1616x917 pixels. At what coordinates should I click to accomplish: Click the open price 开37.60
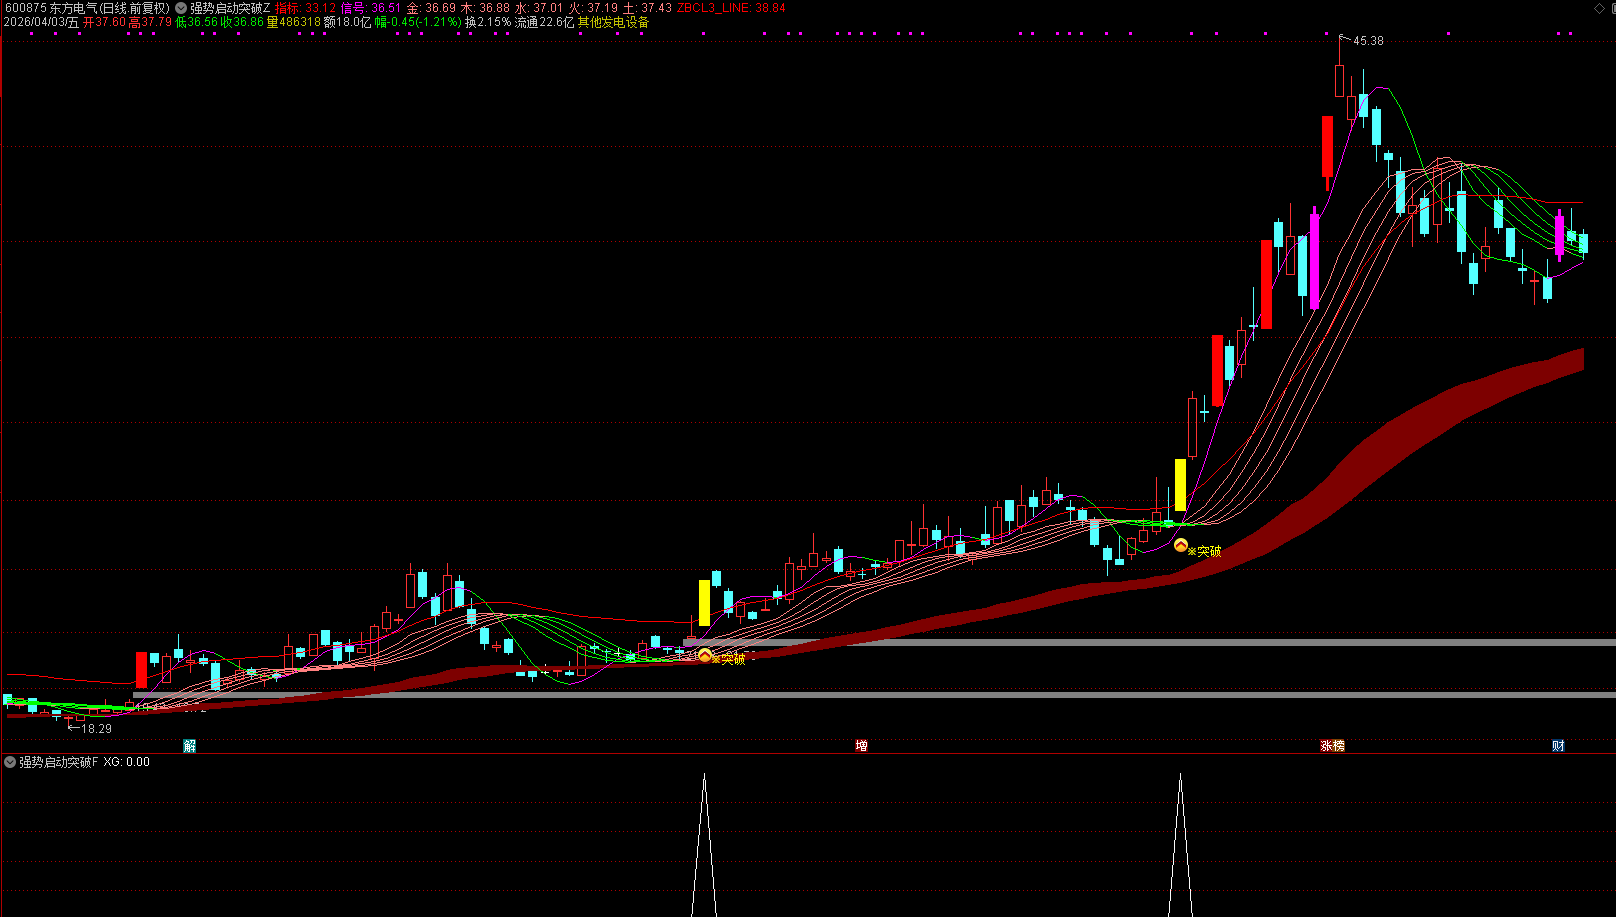point(104,22)
